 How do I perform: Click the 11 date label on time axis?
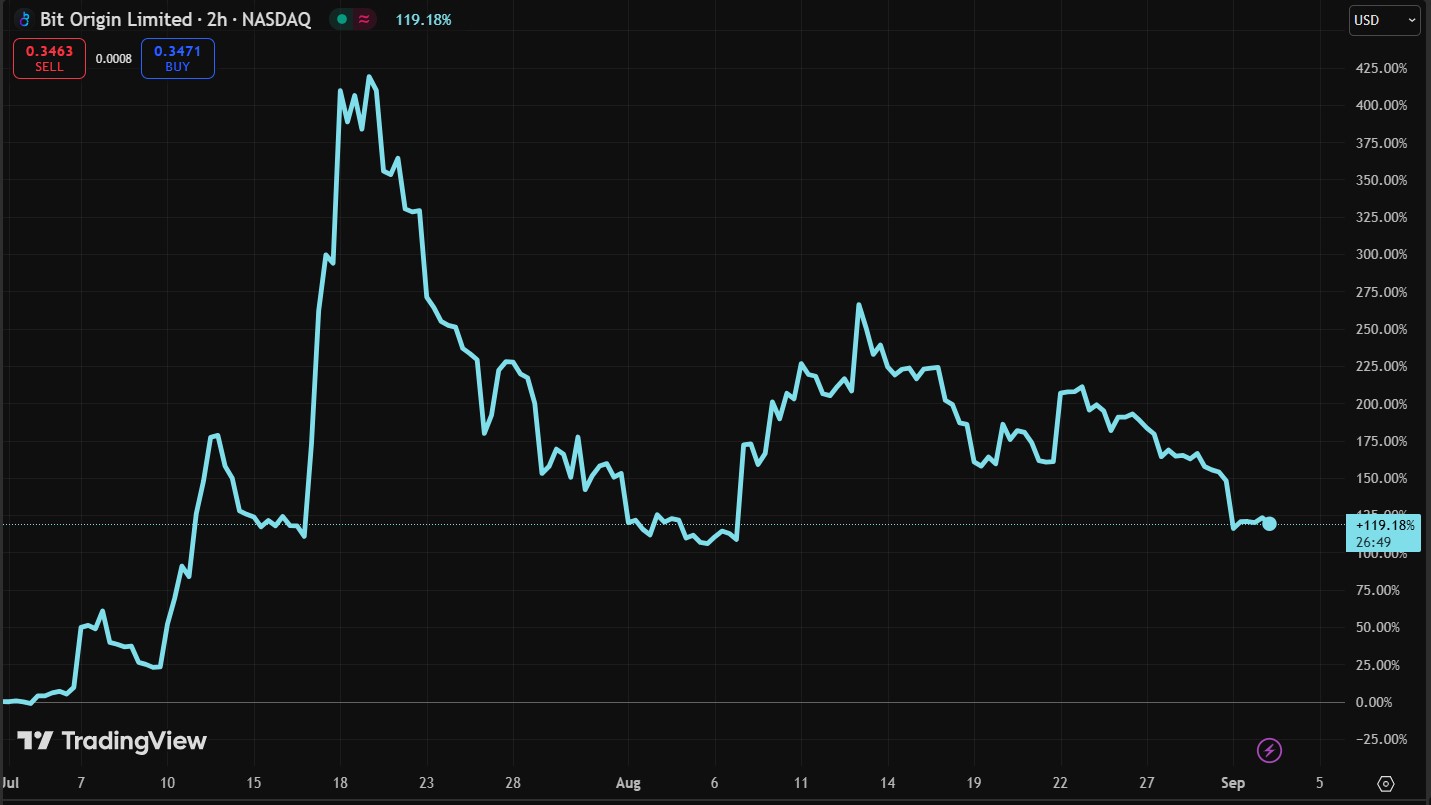[801, 783]
